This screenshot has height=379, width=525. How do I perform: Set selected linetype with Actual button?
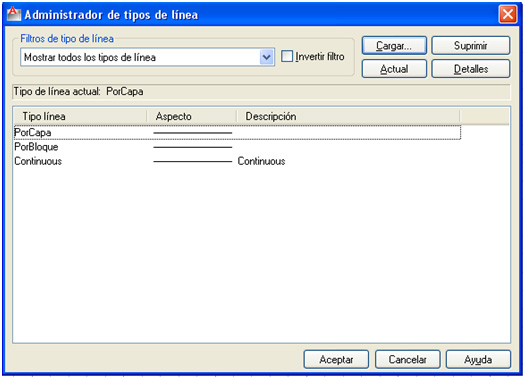click(394, 69)
